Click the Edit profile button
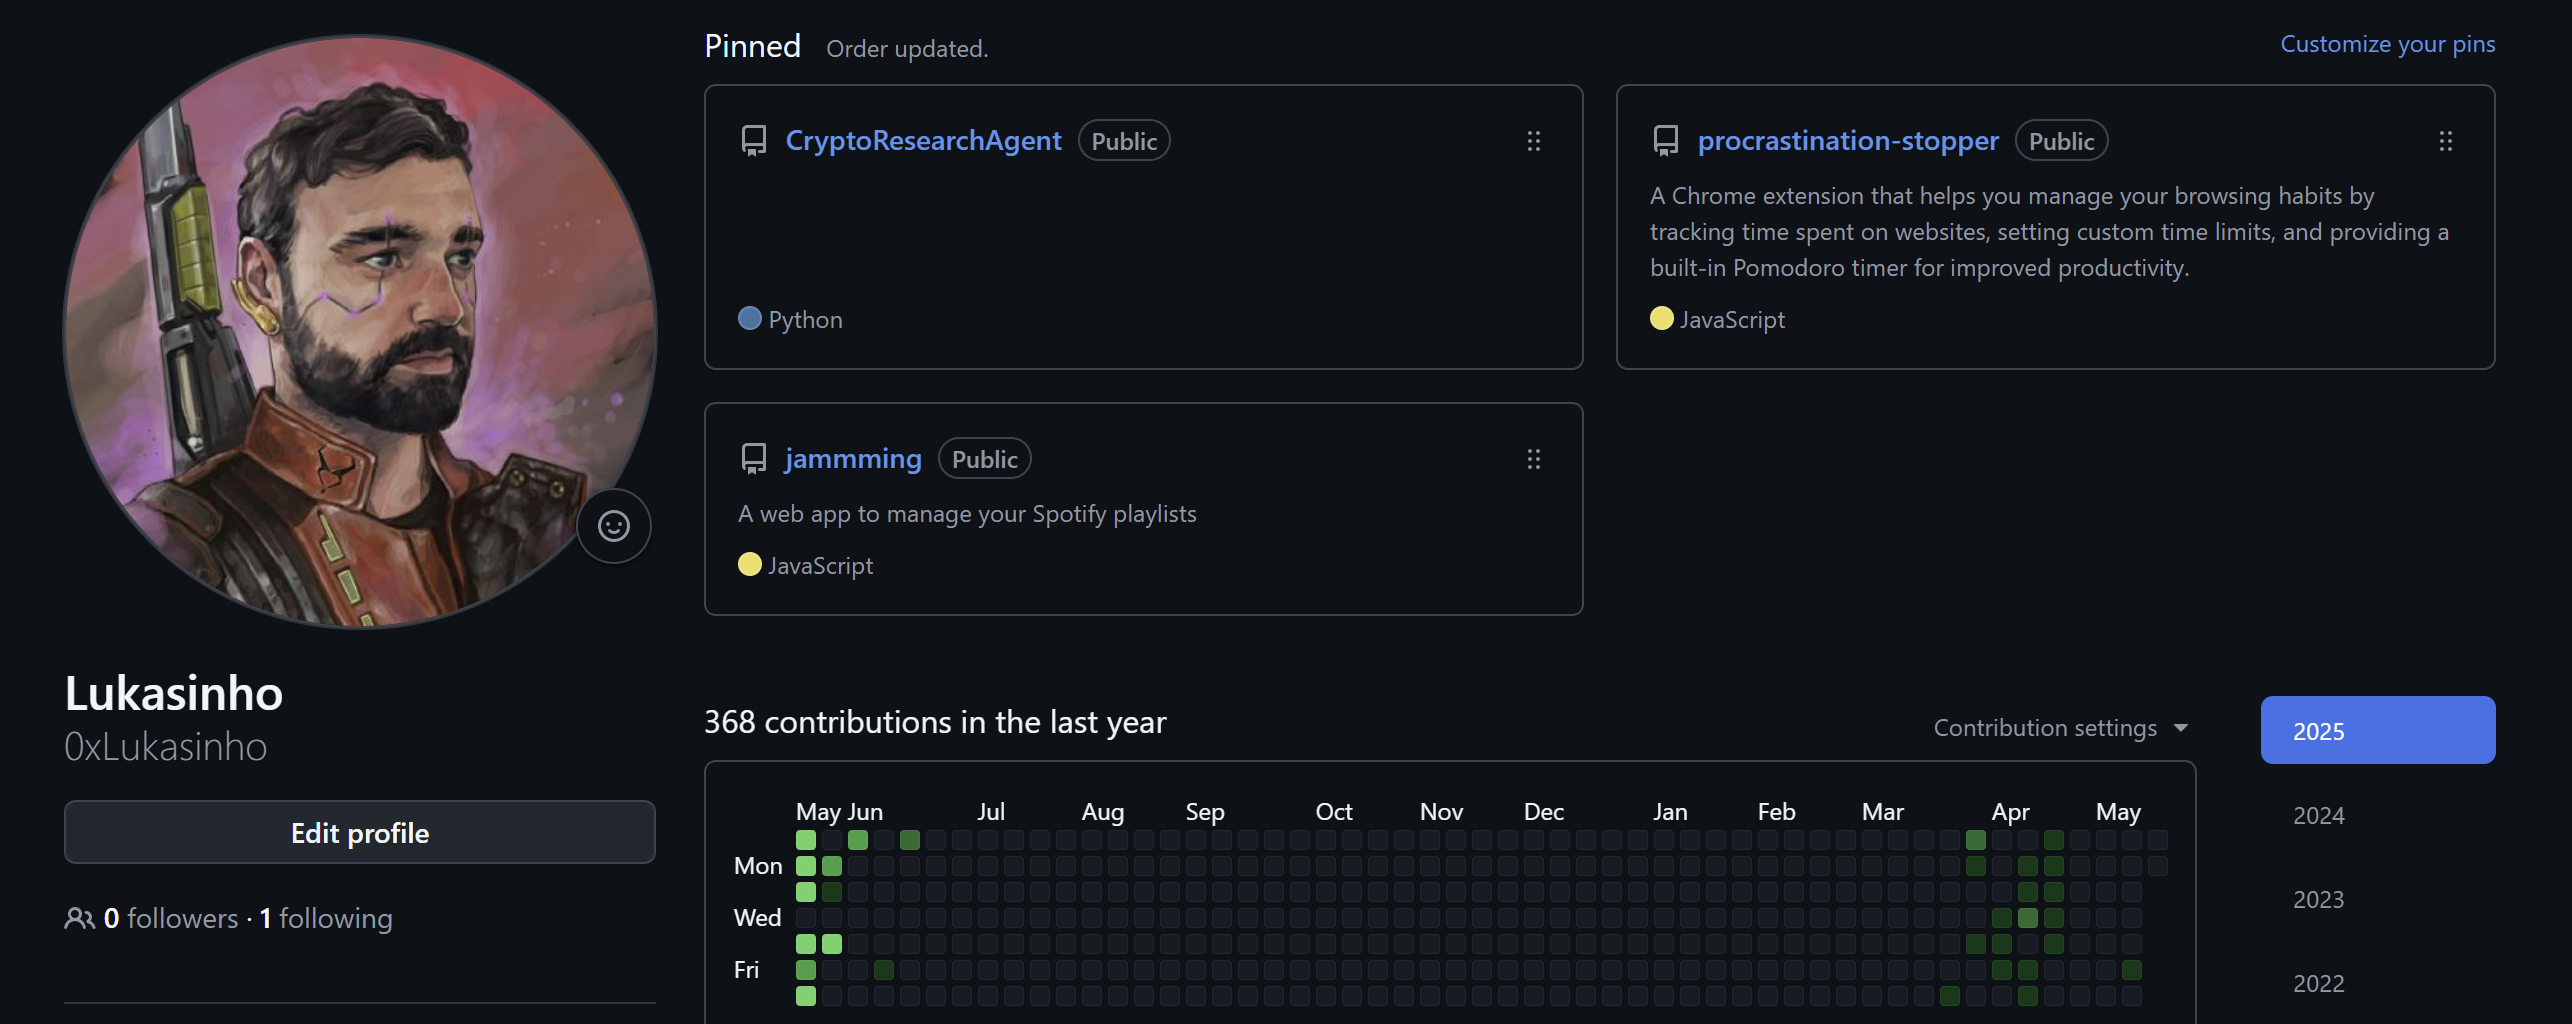The height and width of the screenshot is (1024, 2572). pyautogui.click(x=360, y=832)
